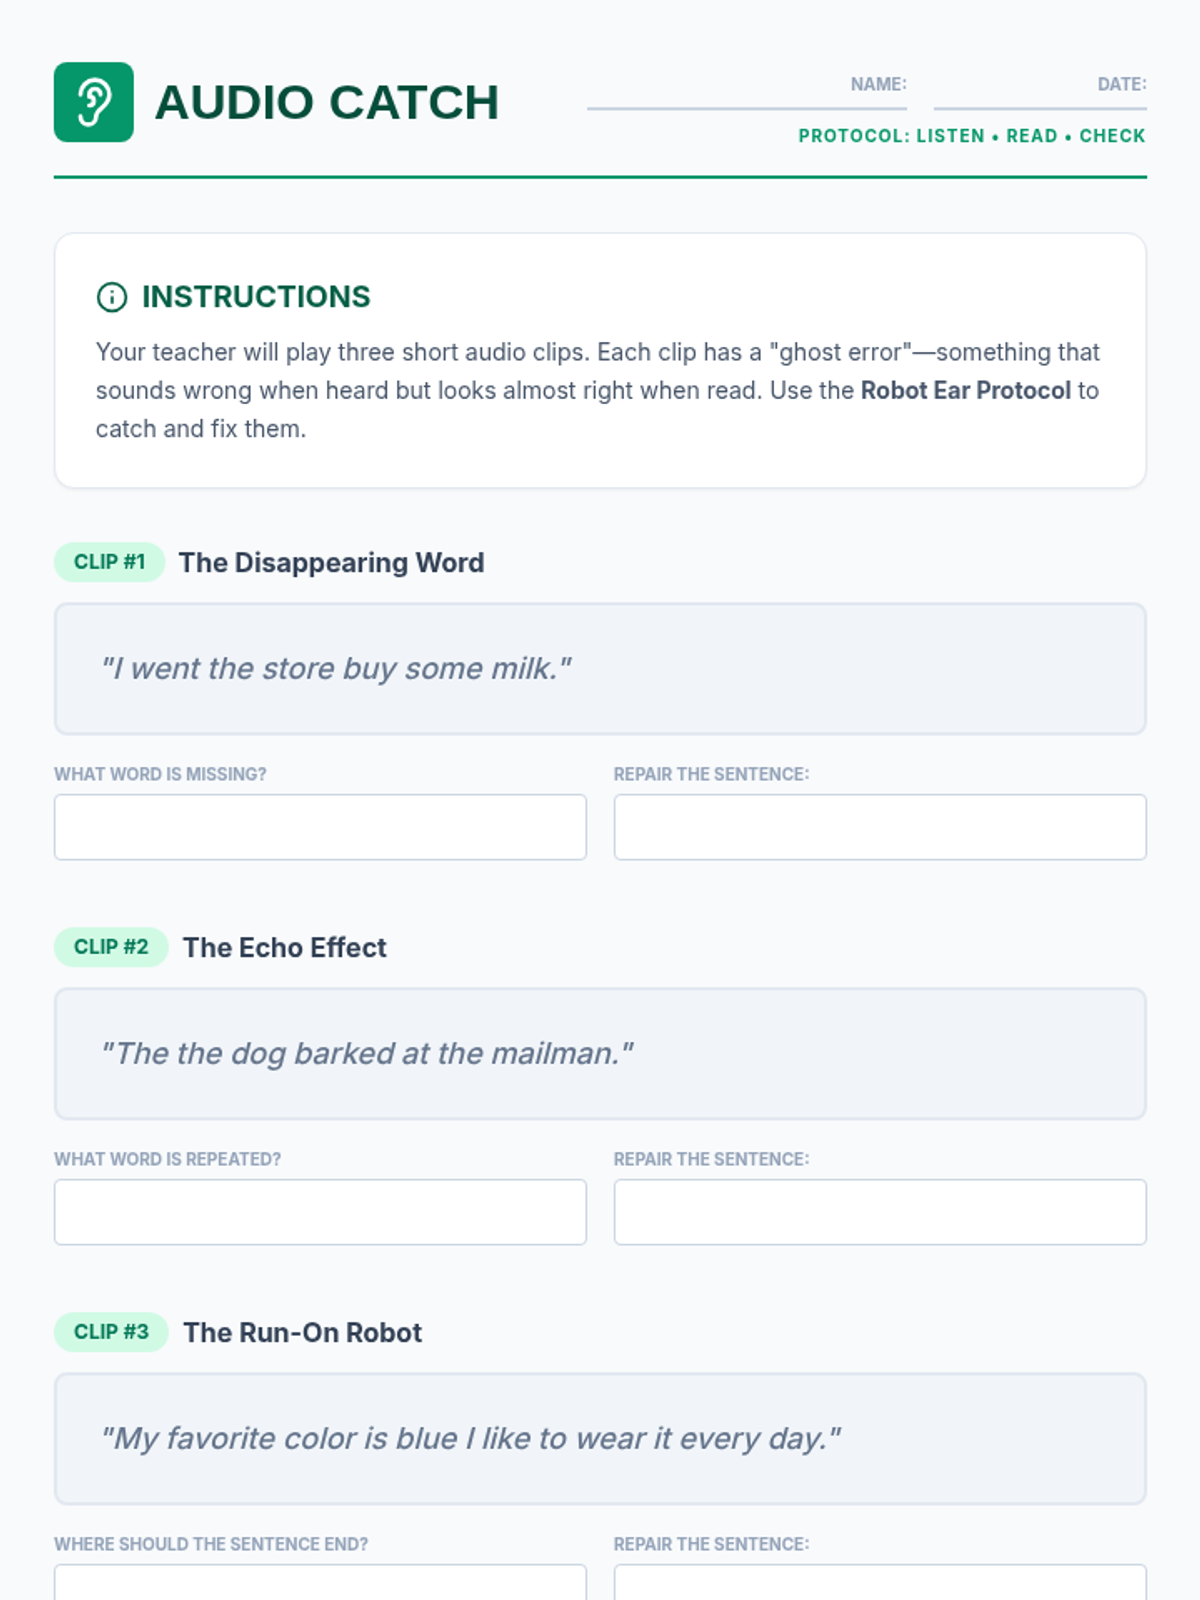This screenshot has height=1600, width=1200.
Task: Click 'The Run-On Robot' heading
Action: [x=302, y=1333]
